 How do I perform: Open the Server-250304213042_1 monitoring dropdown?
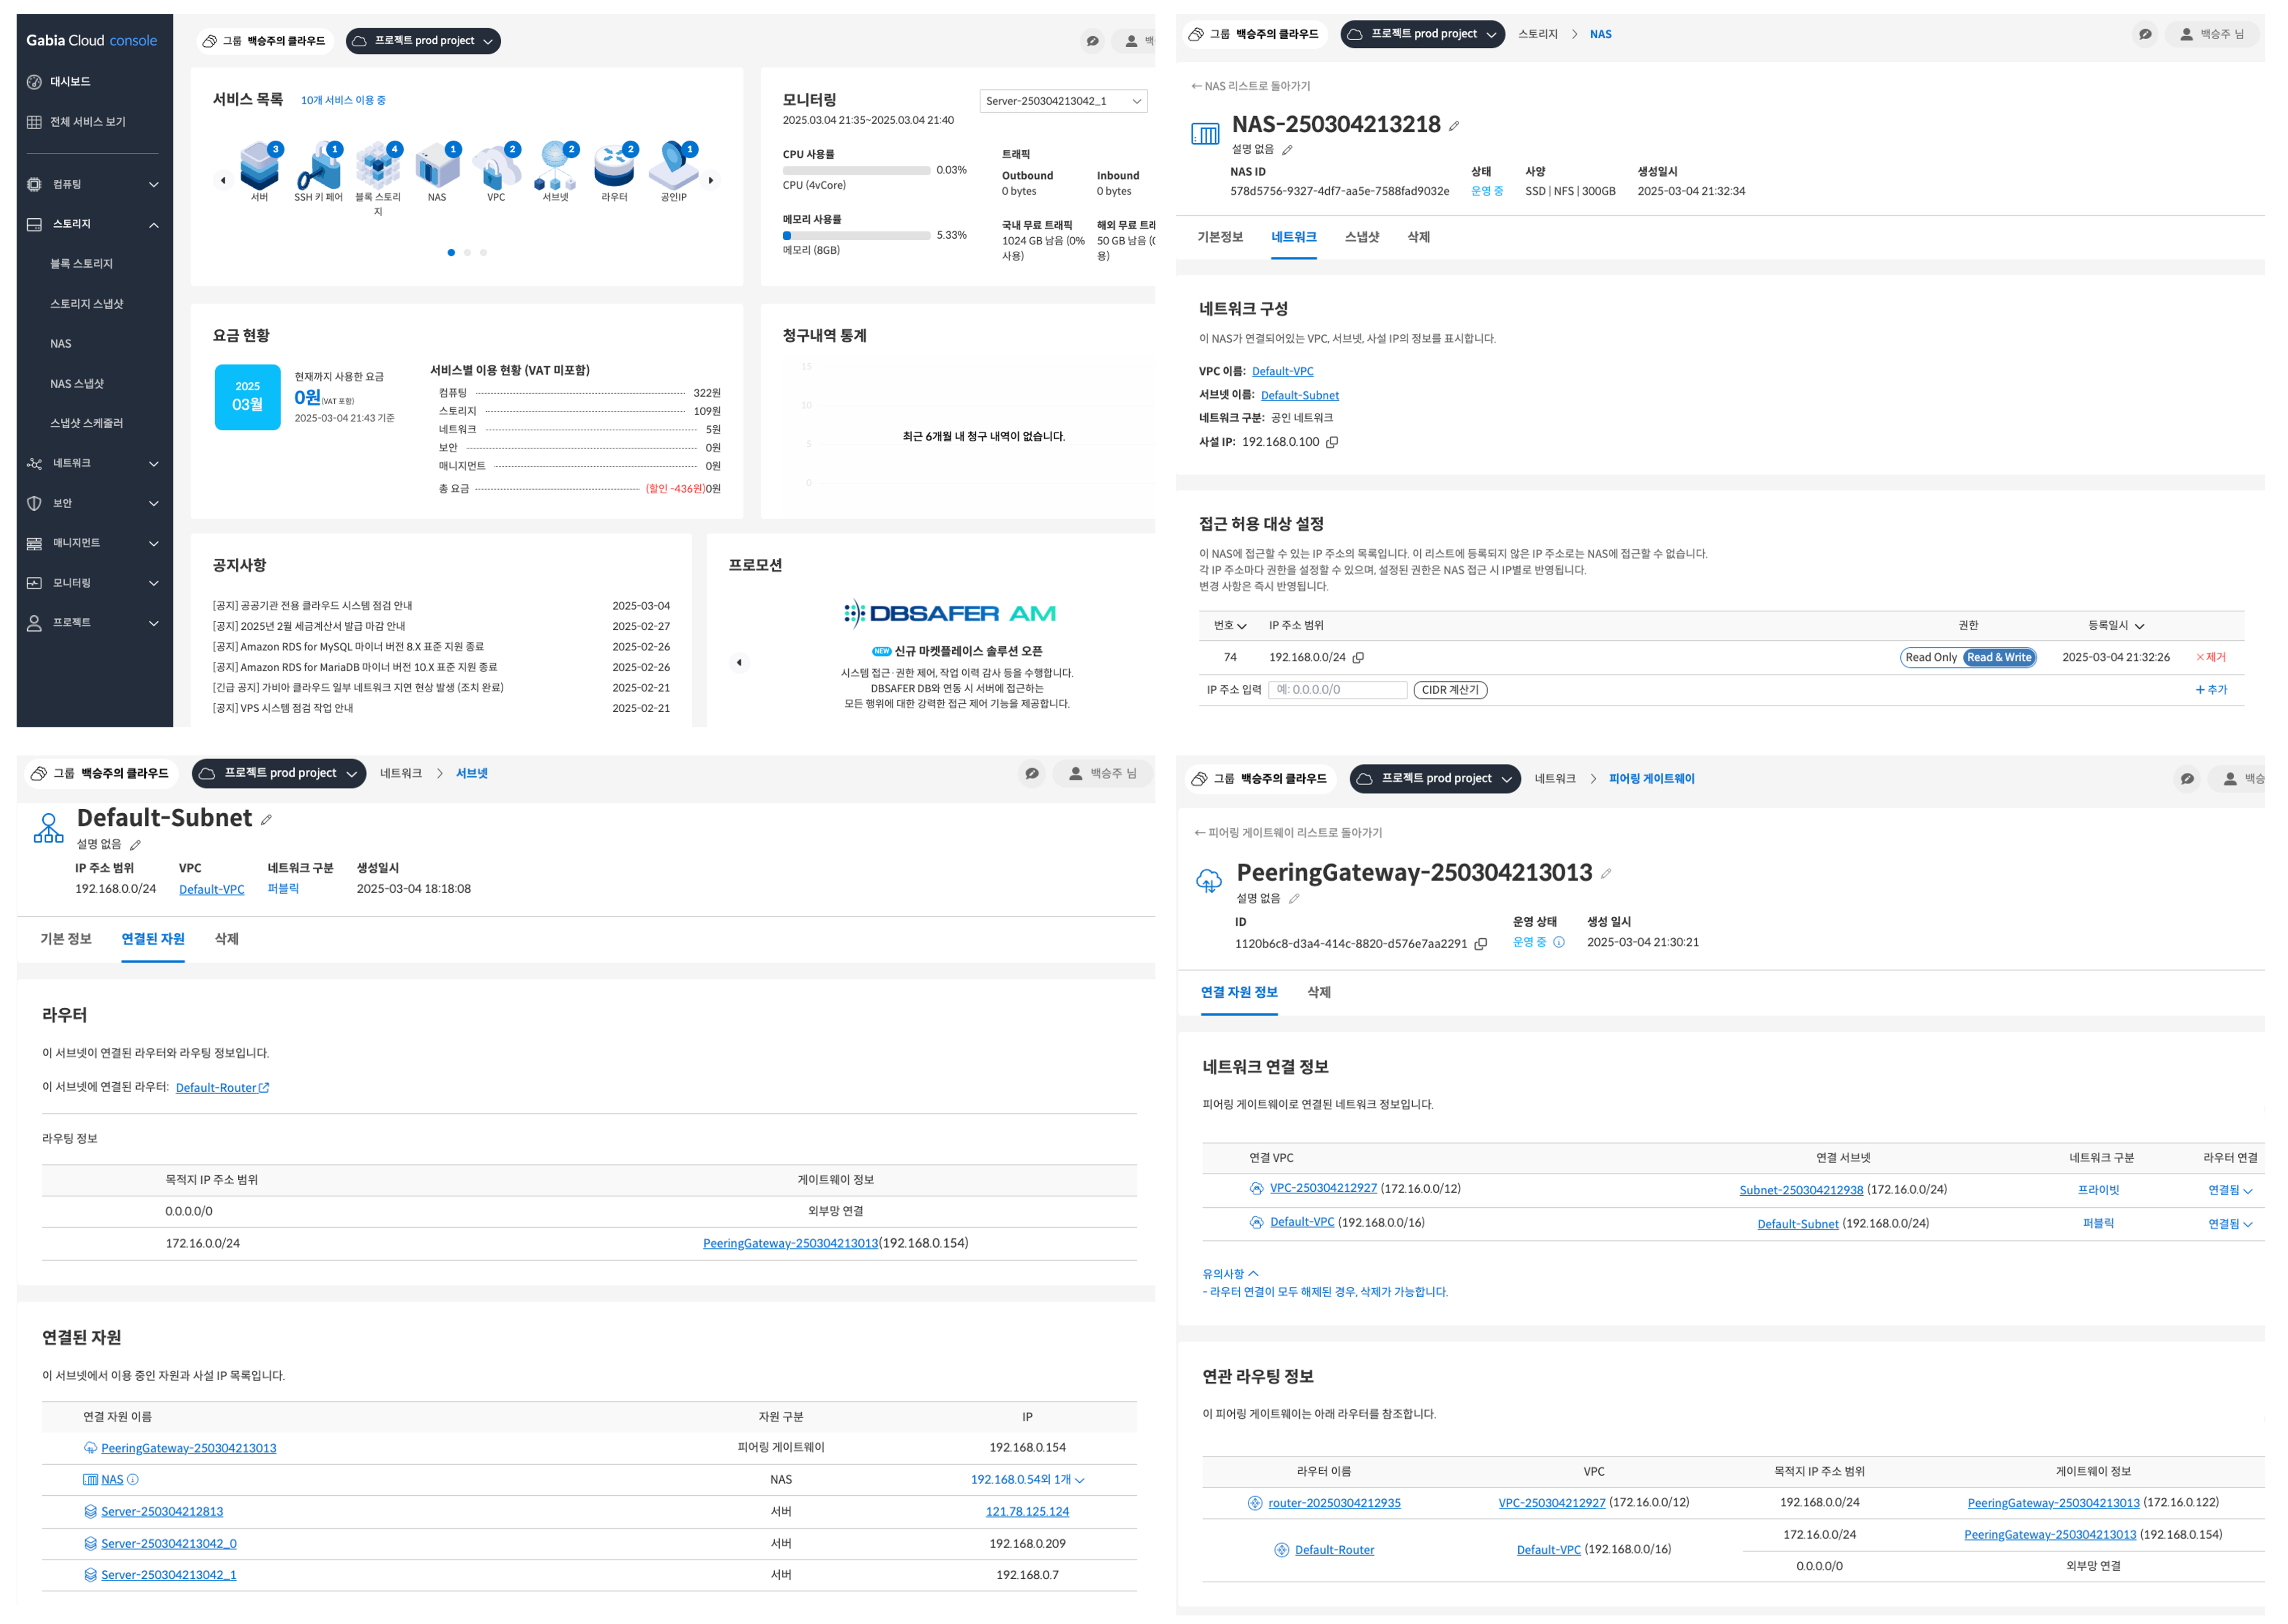click(1063, 101)
